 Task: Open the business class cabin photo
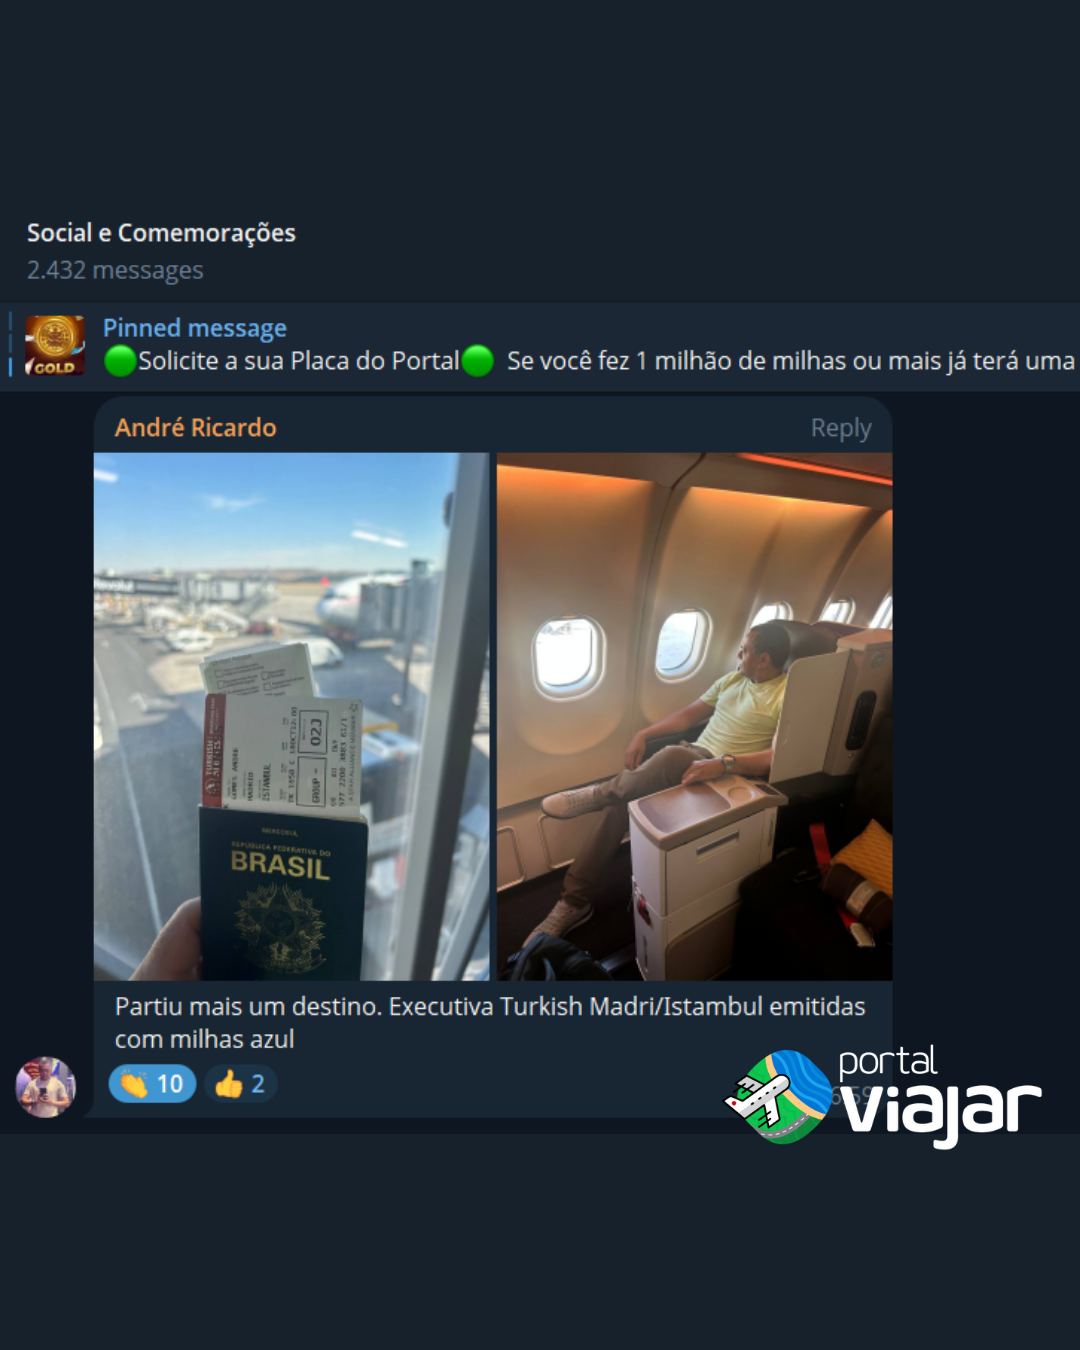694,716
